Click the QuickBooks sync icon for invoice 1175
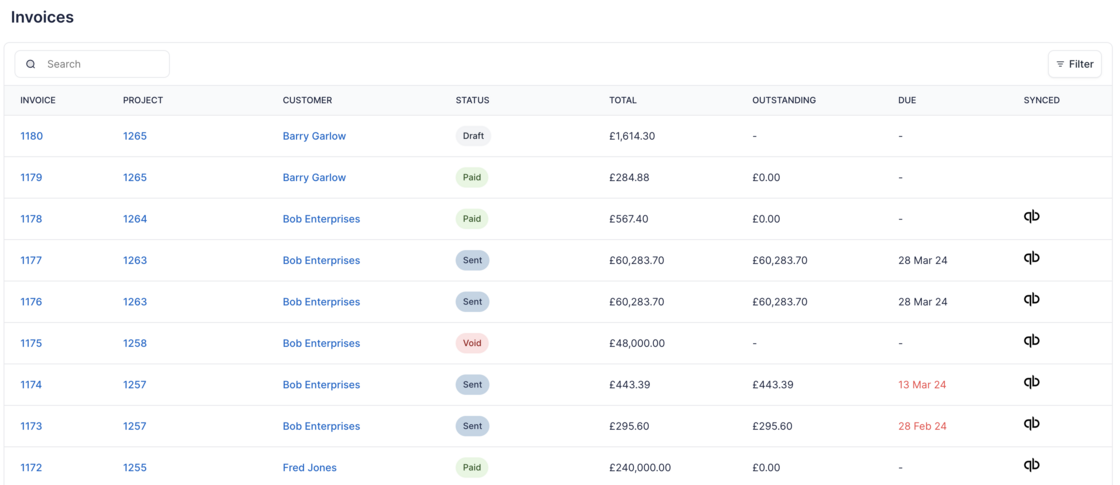 (x=1031, y=341)
